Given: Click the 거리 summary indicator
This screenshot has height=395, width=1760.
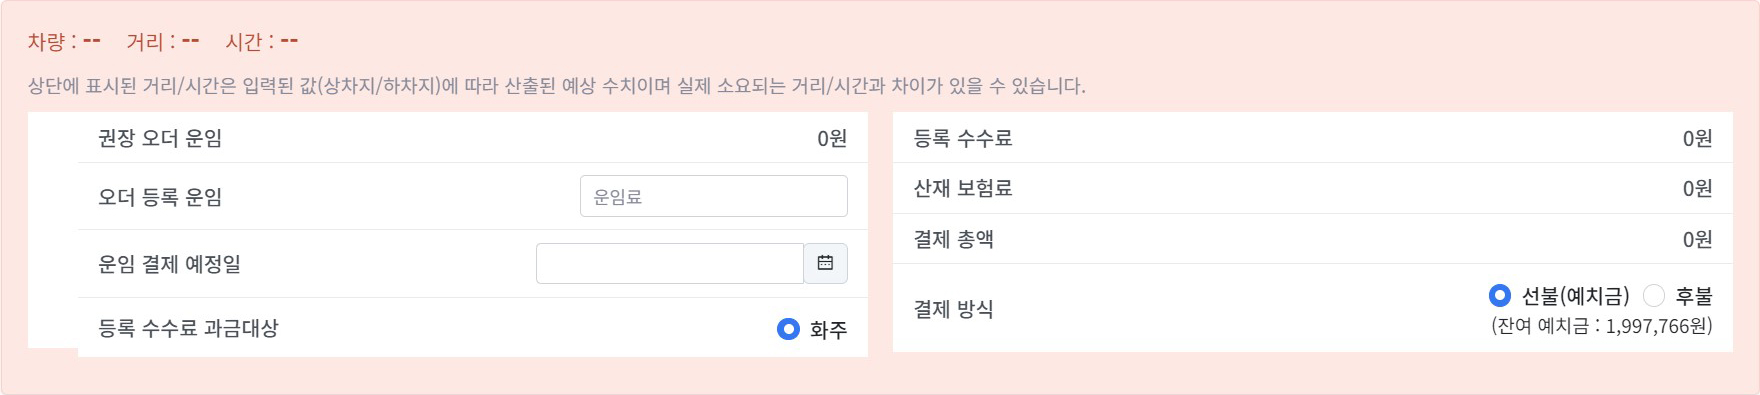Looking at the screenshot, I should pos(163,41).
